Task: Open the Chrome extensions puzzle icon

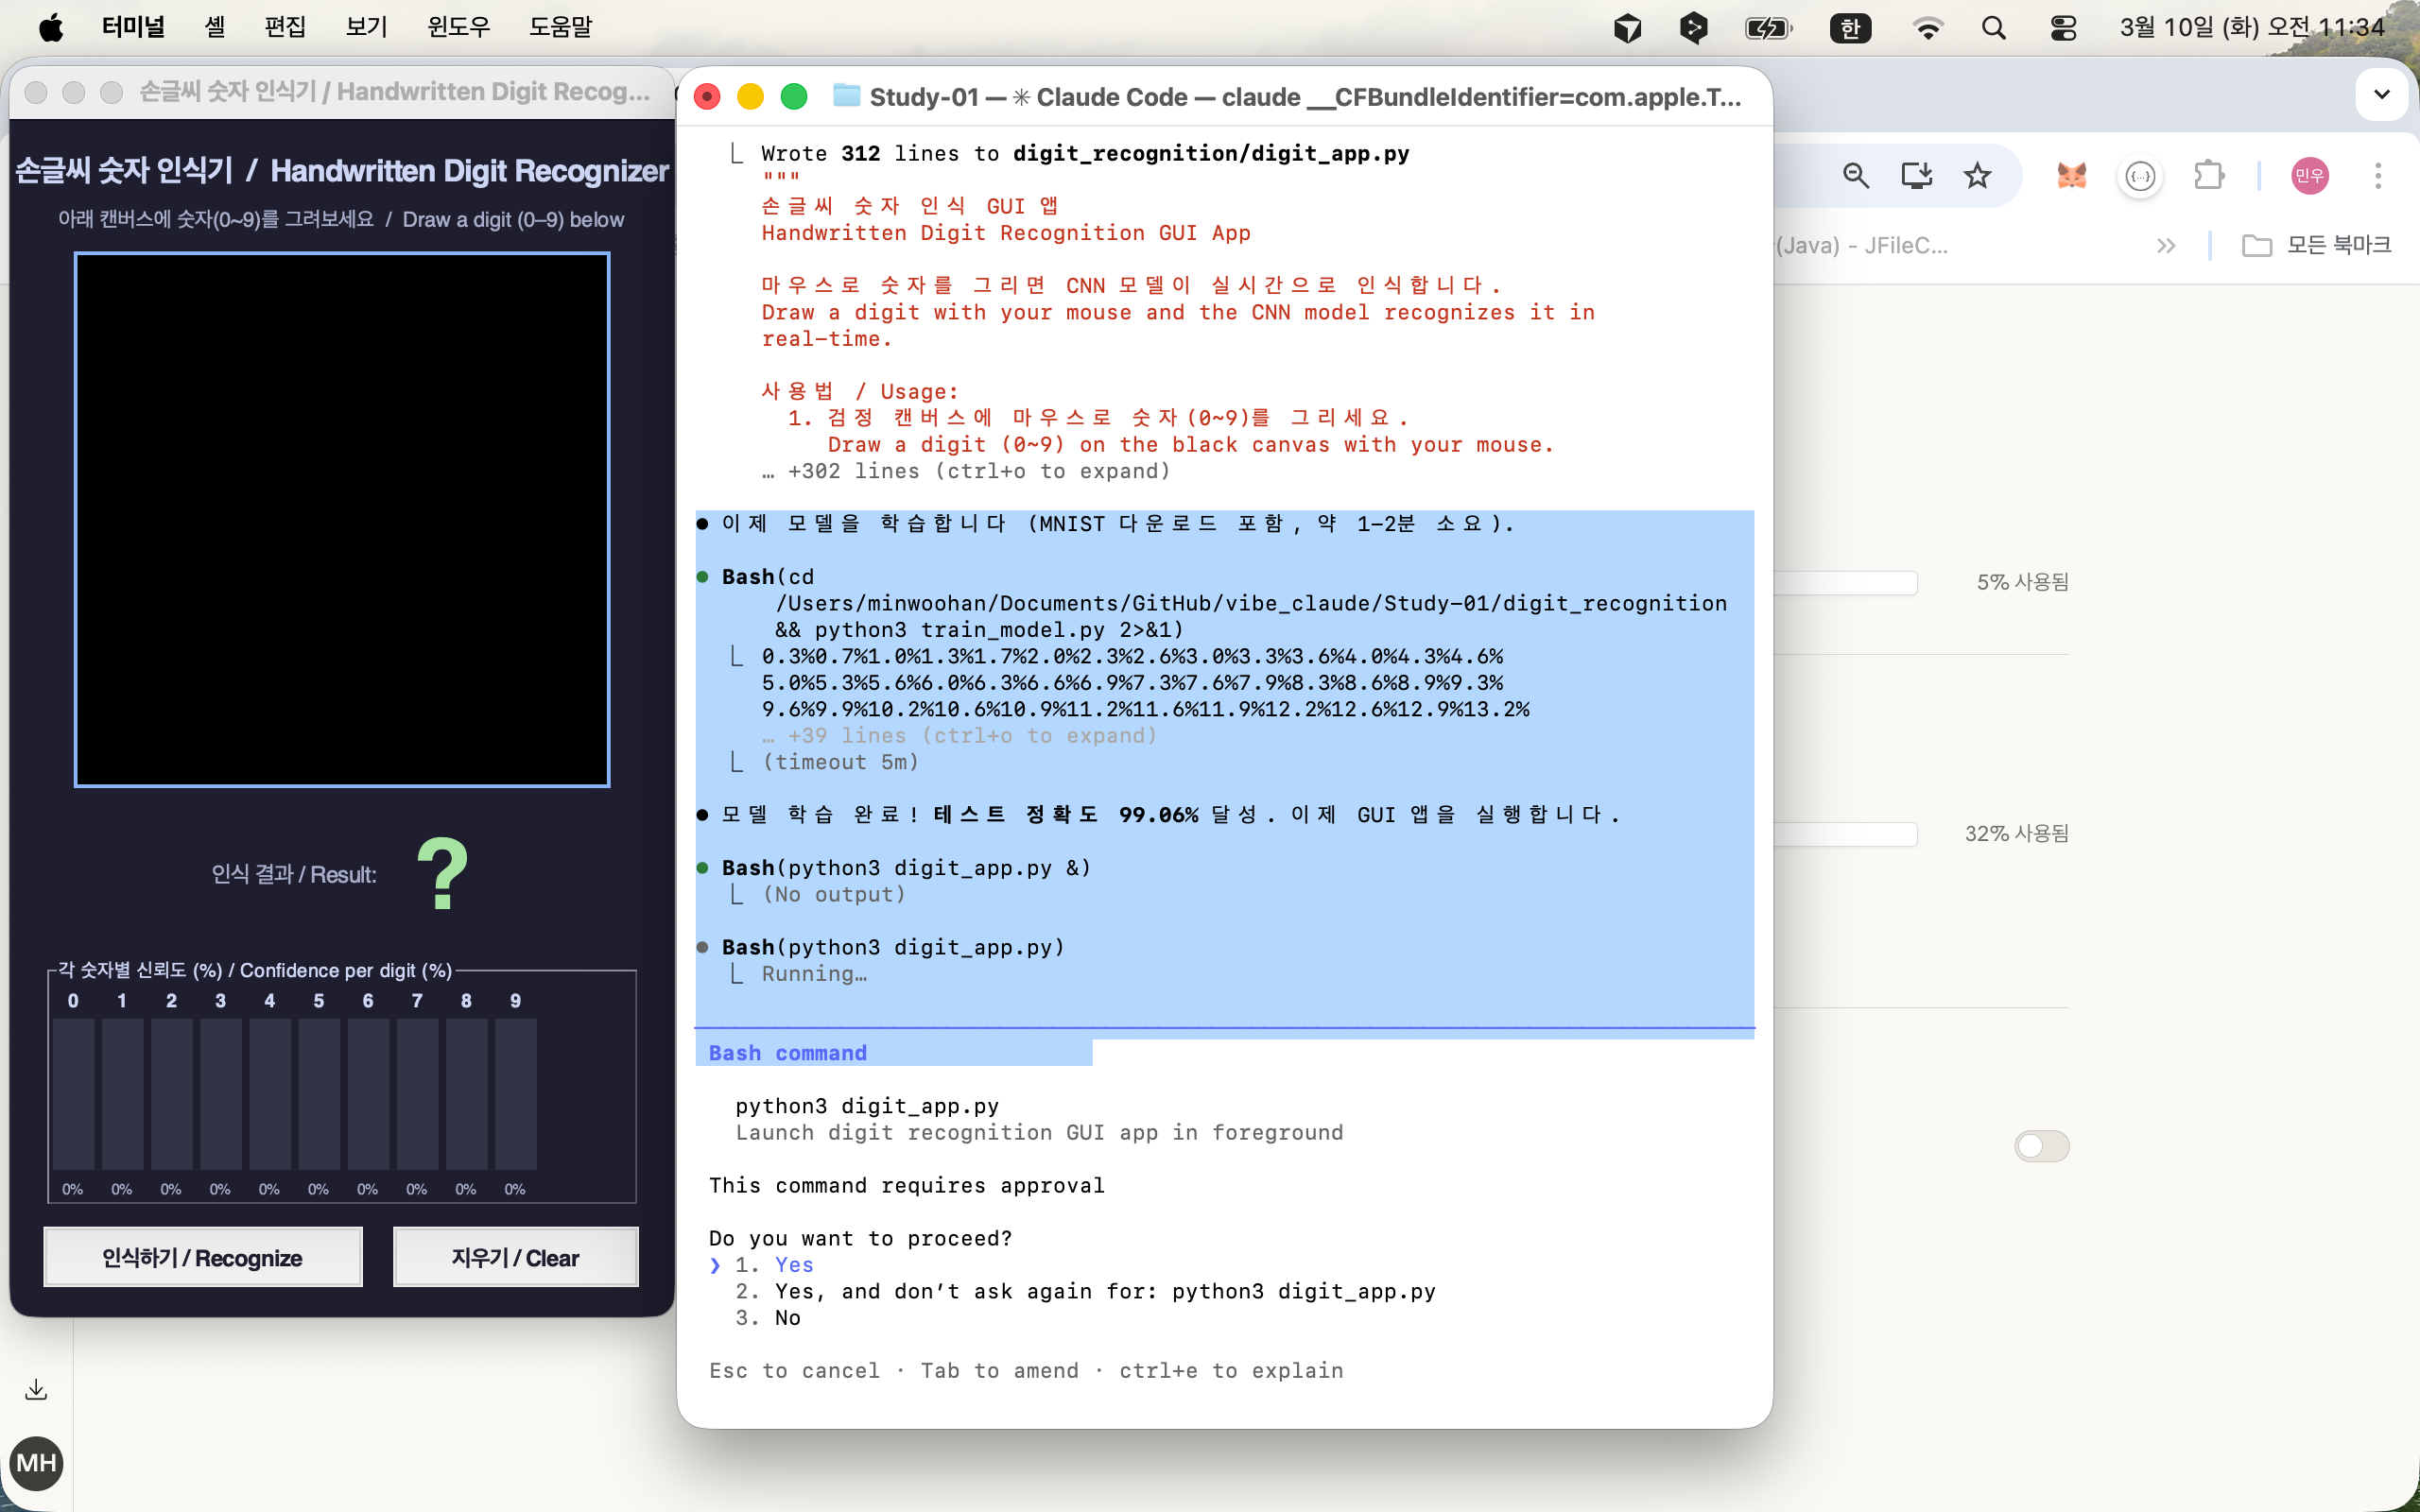Action: tap(2208, 176)
